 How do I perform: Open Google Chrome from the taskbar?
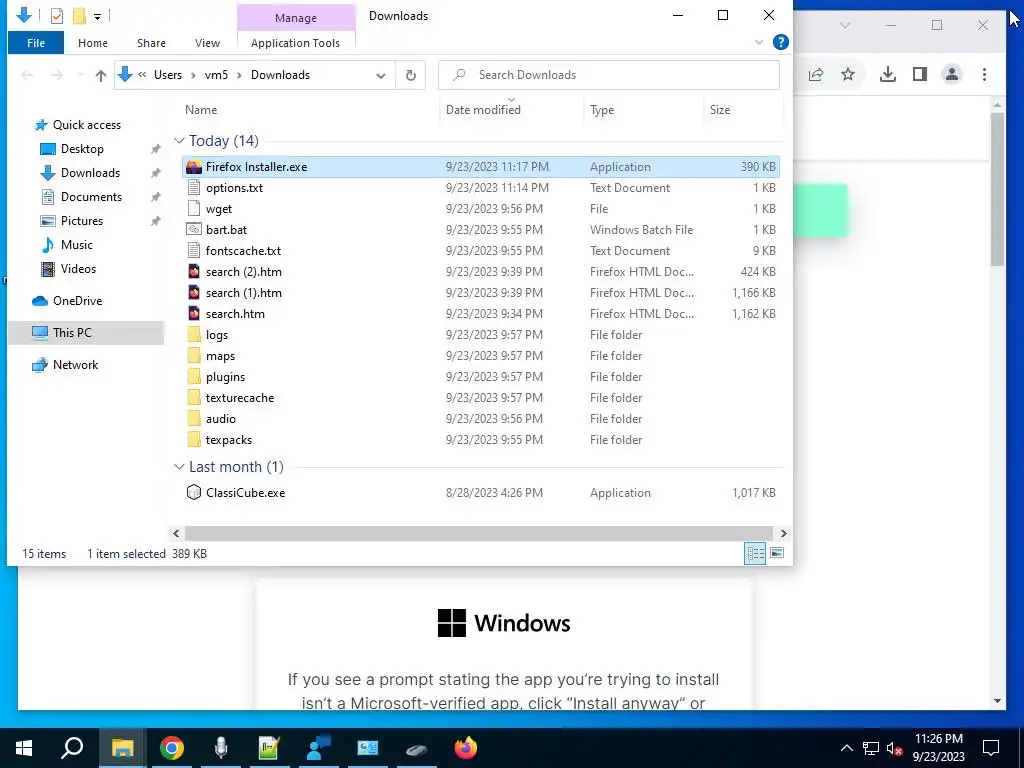172,748
